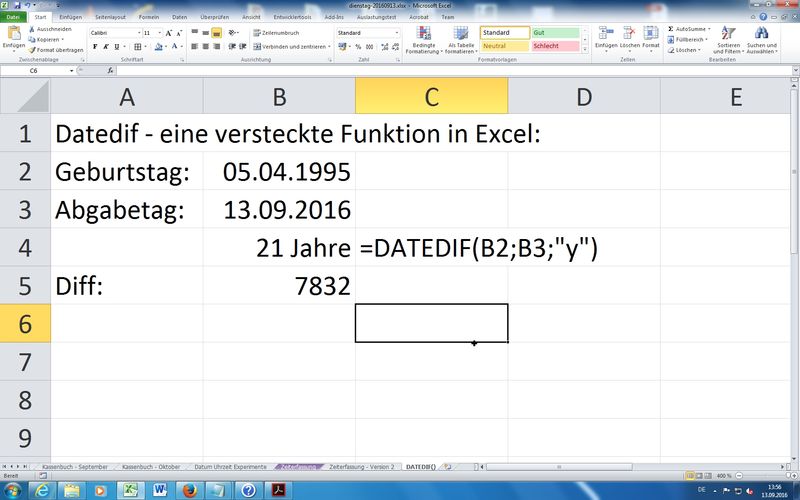The width and height of the screenshot is (800, 500).
Task: Select cell with =DATEDIF(B2;B3;"y") formula text
Action: [x=432, y=247]
